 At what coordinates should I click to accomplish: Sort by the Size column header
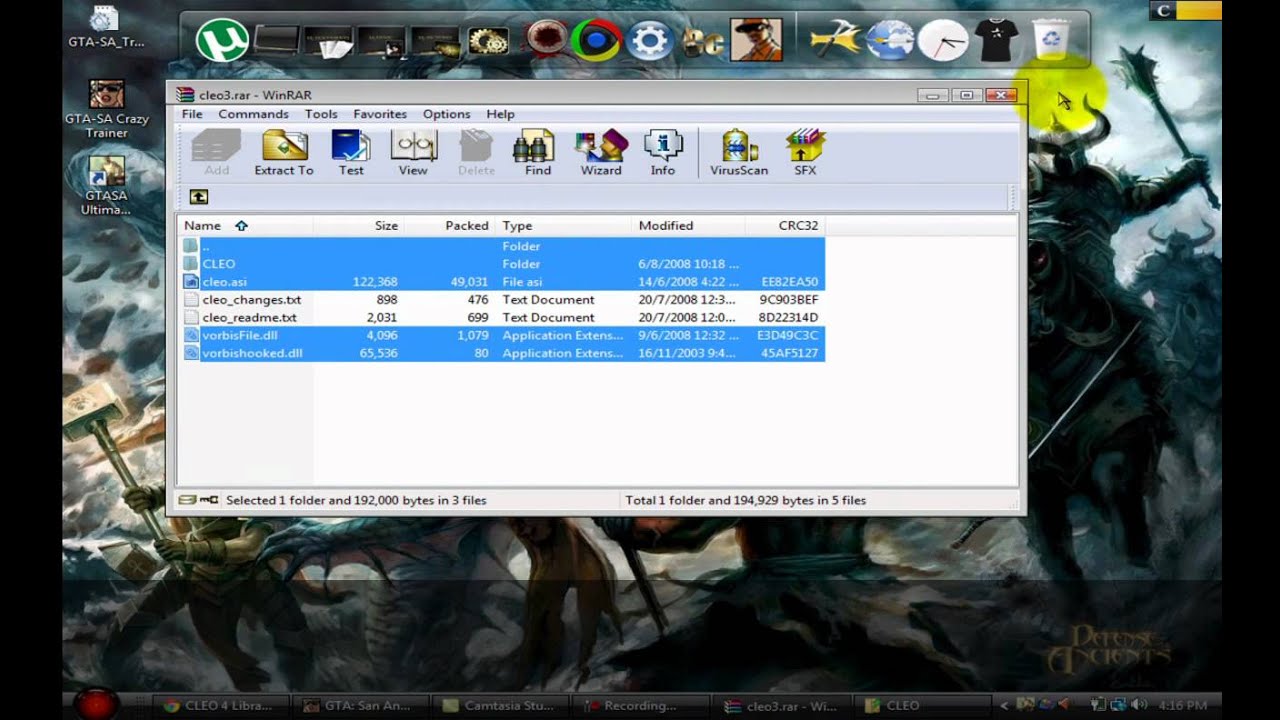pyautogui.click(x=359, y=226)
